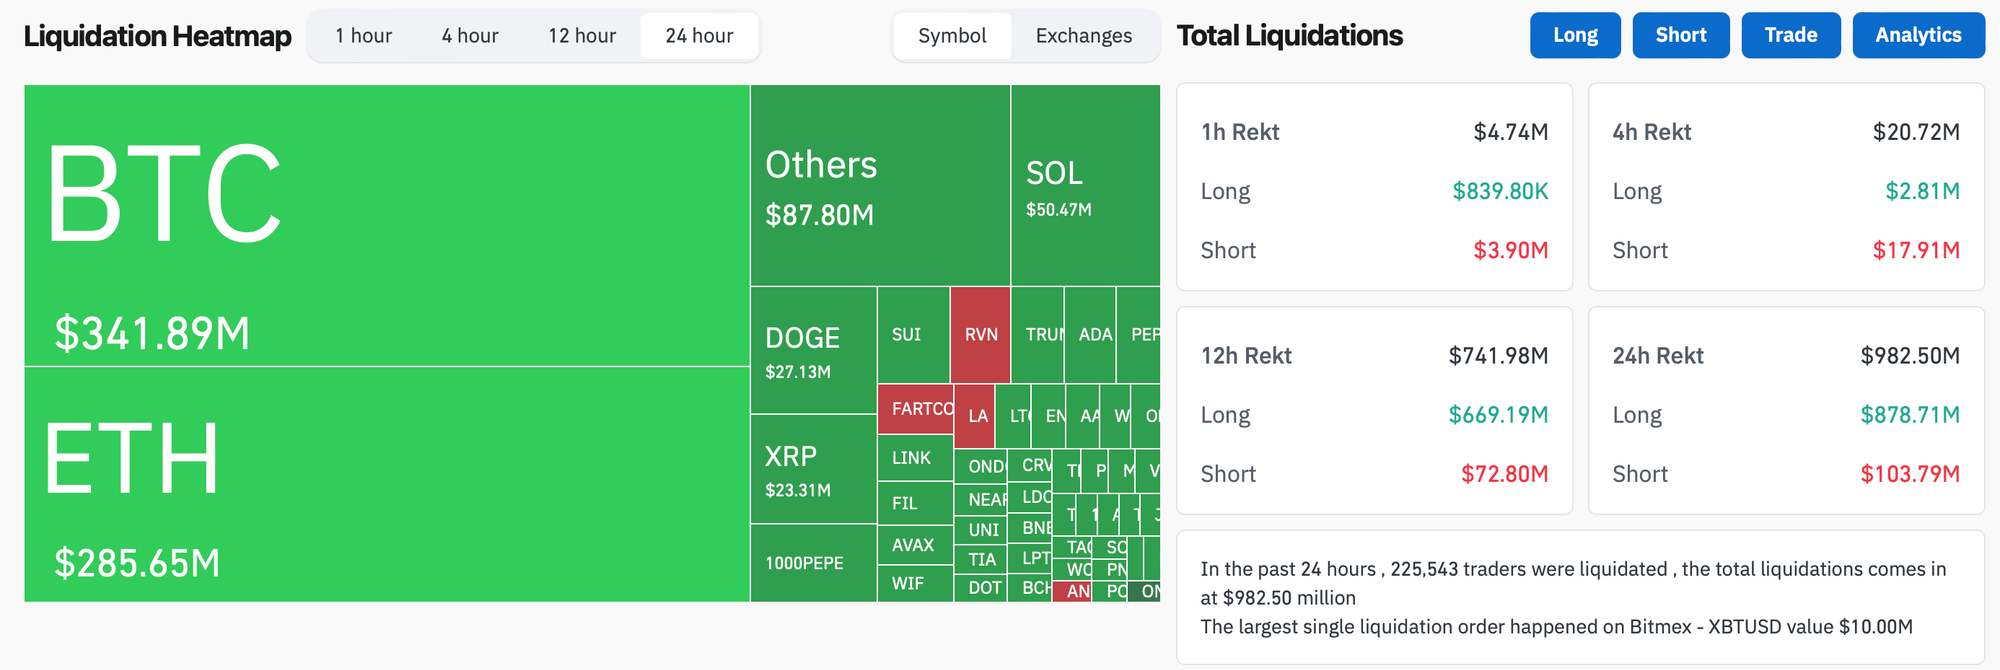Select the 24 hour timeframe
The image size is (2000, 670).
(699, 36)
